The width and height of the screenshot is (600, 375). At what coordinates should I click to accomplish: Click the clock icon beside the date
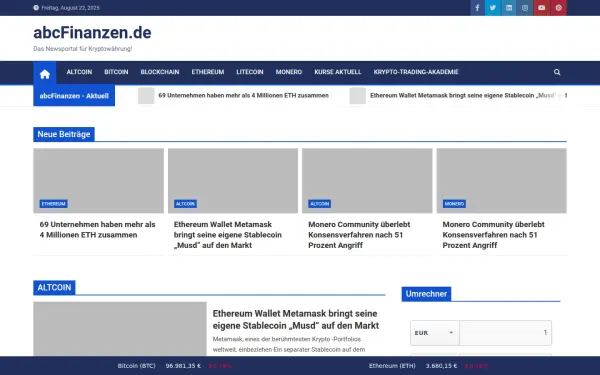[x=36, y=8]
